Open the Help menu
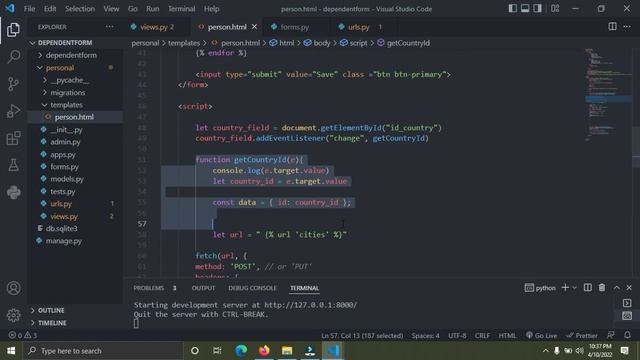 211,9
